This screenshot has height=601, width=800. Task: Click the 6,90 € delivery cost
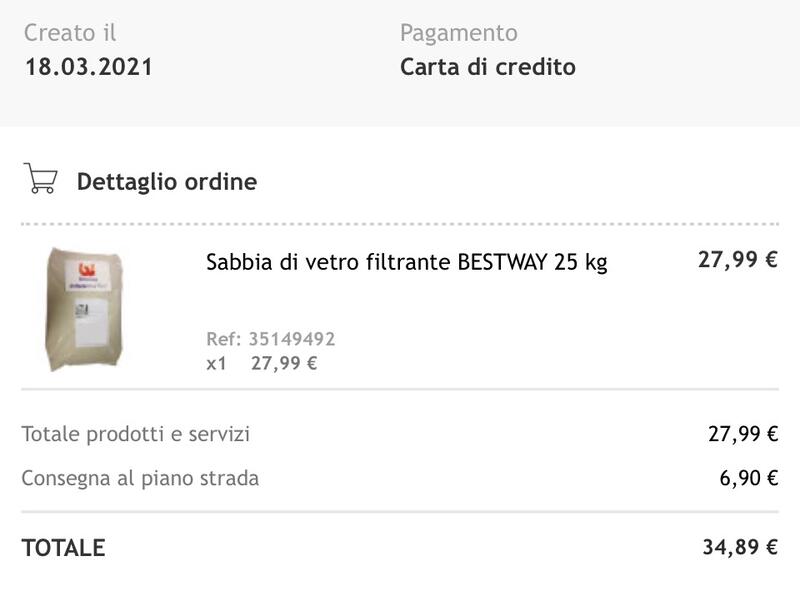pyautogui.click(x=749, y=478)
